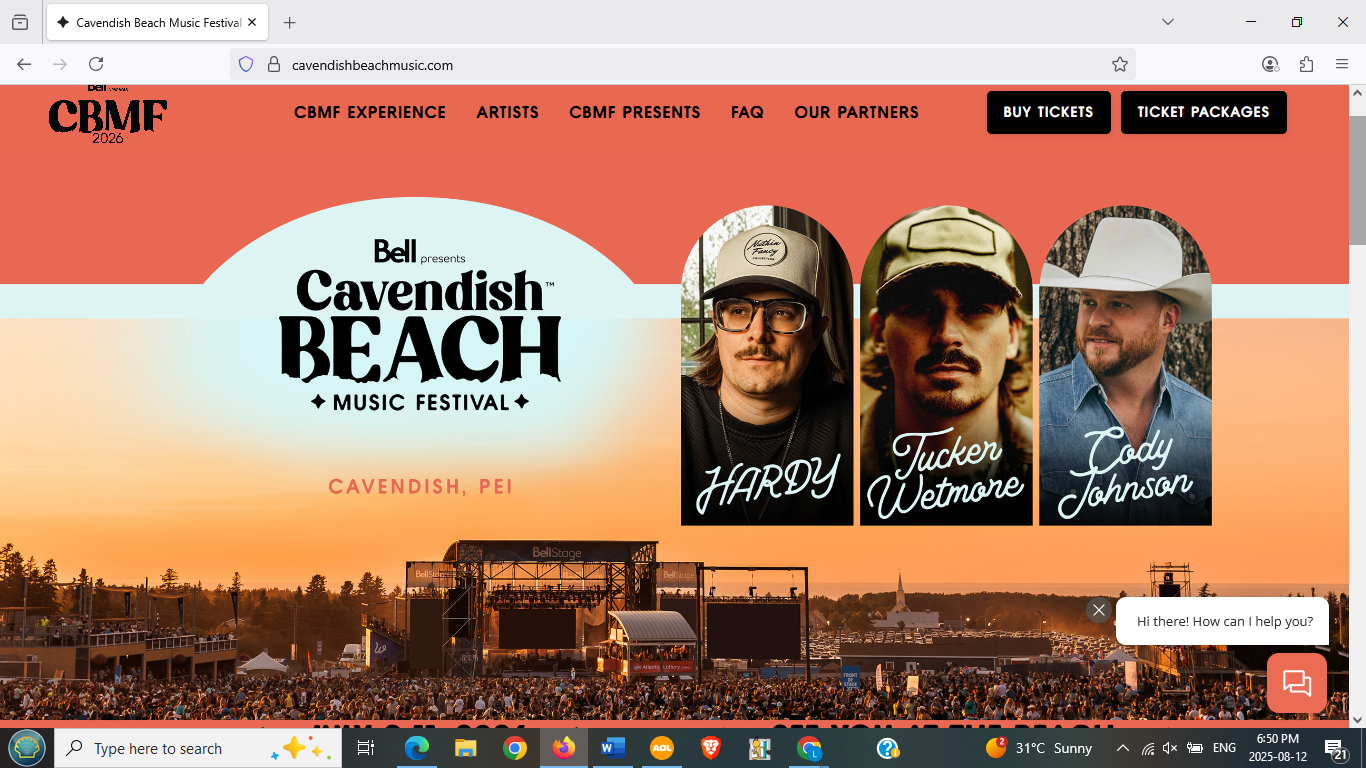Click the 'Hi there! How can I help you?' message
Screen dimensions: 1366x768
pyautogui.click(x=1225, y=621)
